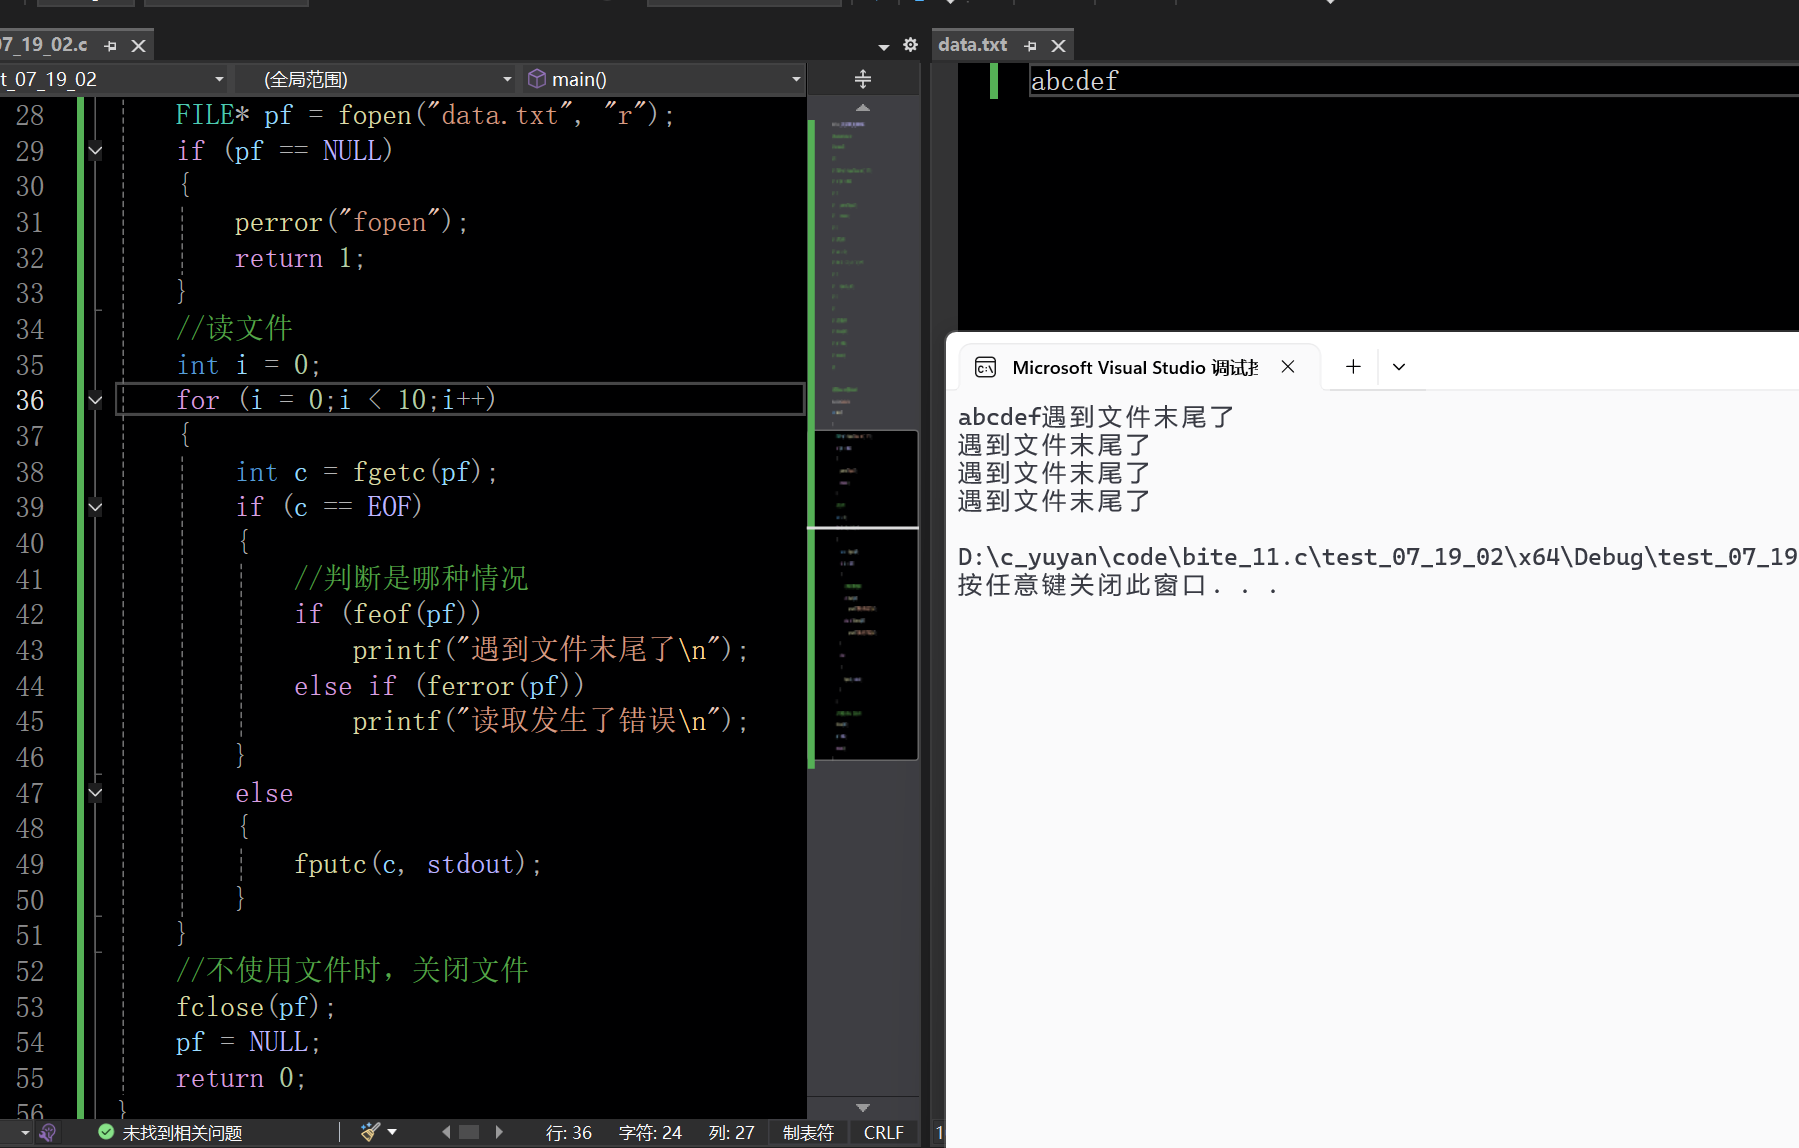Collapse the for loop block at line 36

pyautogui.click(x=95, y=400)
